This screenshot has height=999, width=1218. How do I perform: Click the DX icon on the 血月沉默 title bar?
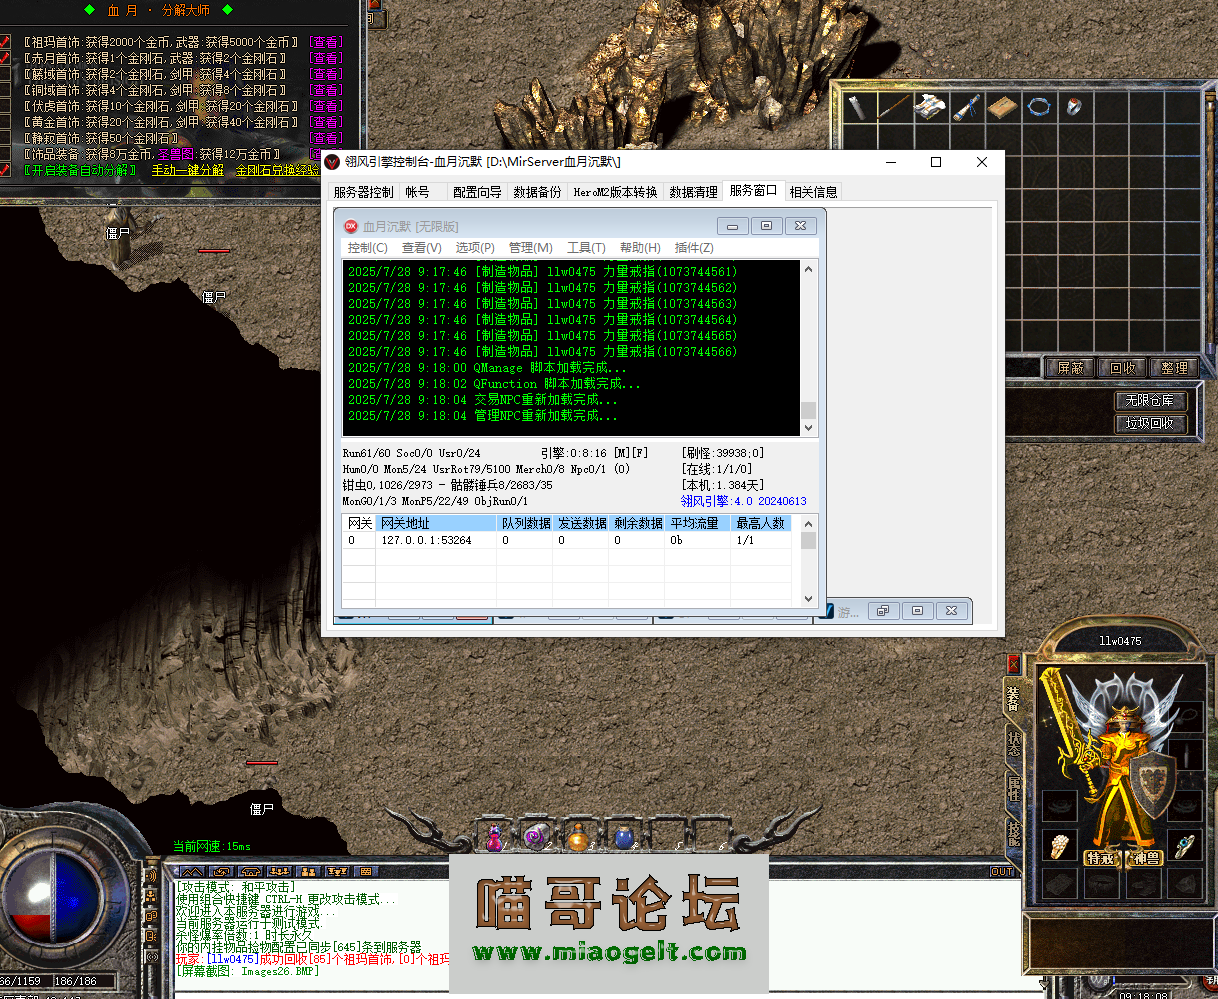pos(352,225)
